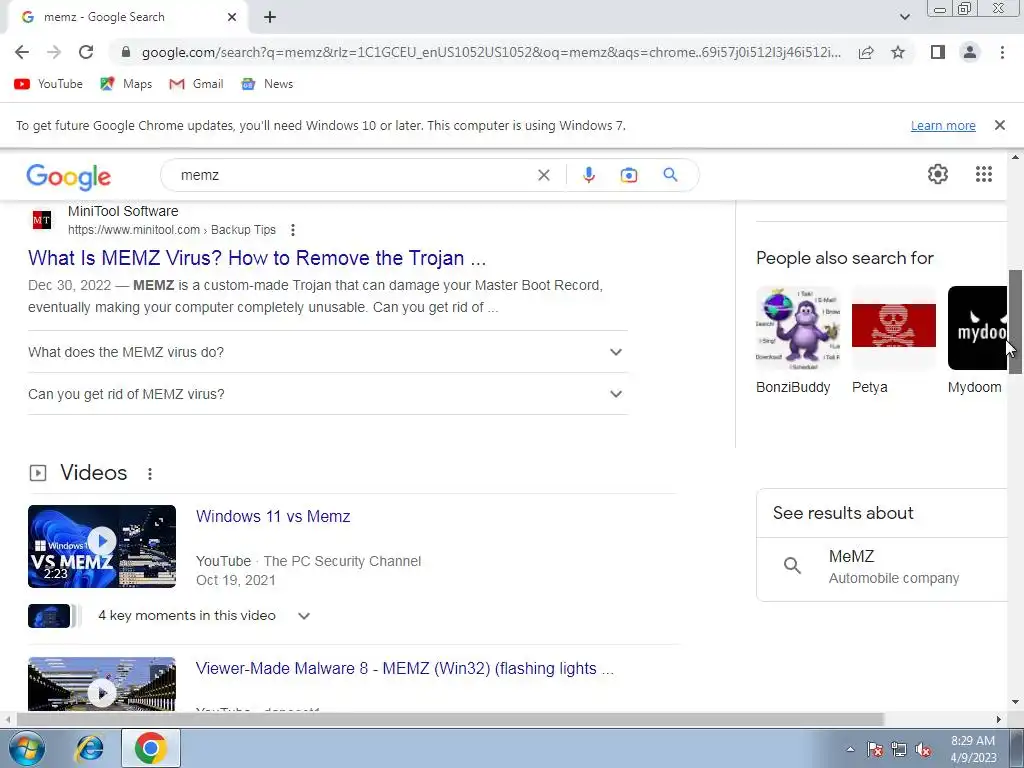Open tab search dropdown arrow
This screenshot has width=1024, height=768.
tap(904, 17)
